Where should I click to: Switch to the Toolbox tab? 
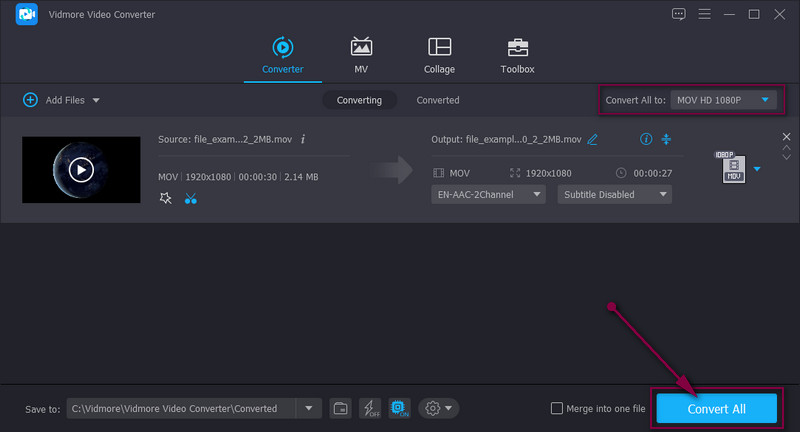coord(517,56)
